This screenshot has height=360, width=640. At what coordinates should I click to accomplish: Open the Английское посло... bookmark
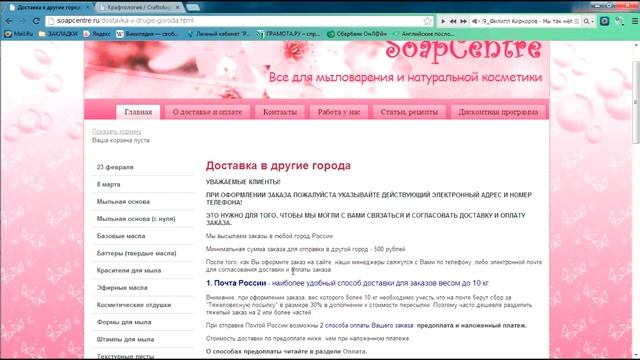(424, 34)
